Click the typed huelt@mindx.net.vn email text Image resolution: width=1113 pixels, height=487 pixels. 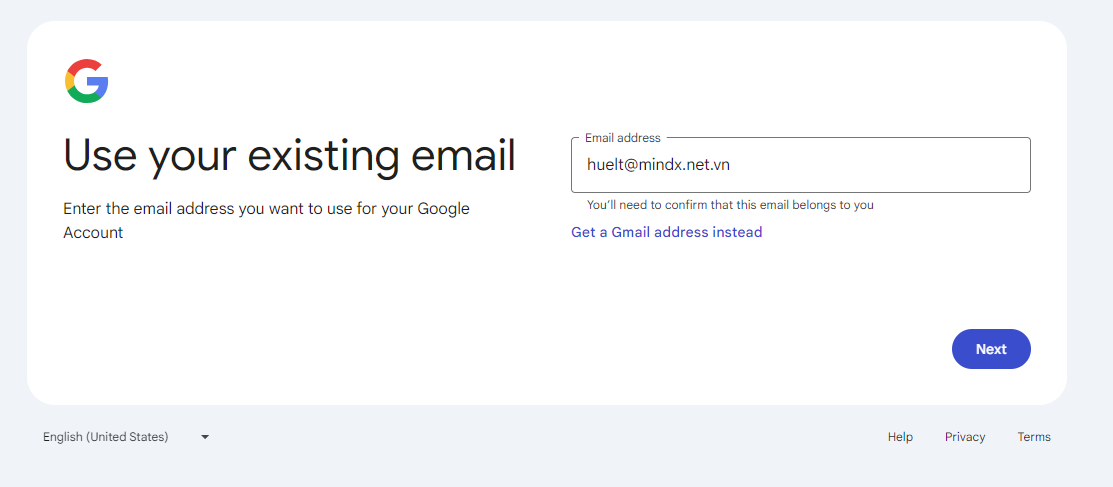658,165
